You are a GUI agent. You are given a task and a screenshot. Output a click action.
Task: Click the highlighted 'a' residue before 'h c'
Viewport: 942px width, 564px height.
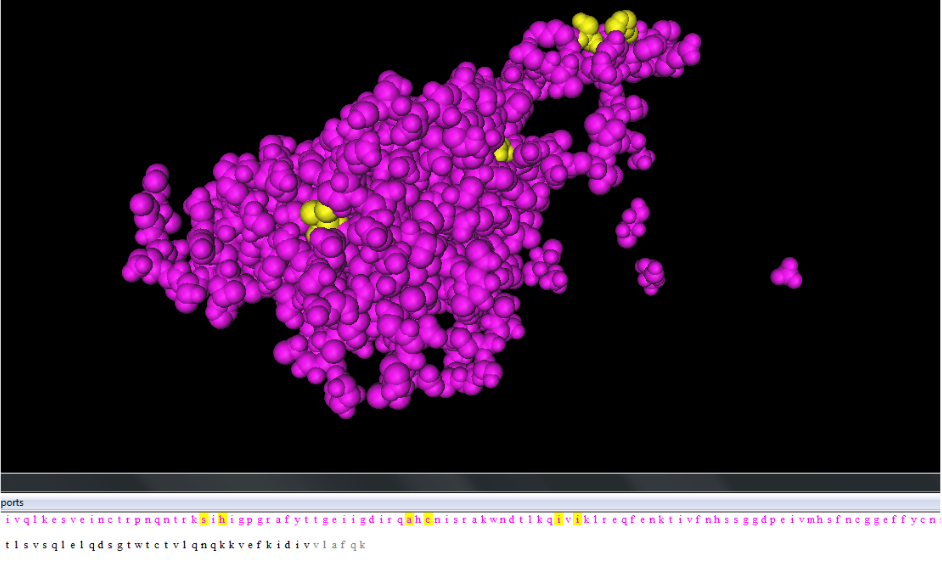[408, 519]
